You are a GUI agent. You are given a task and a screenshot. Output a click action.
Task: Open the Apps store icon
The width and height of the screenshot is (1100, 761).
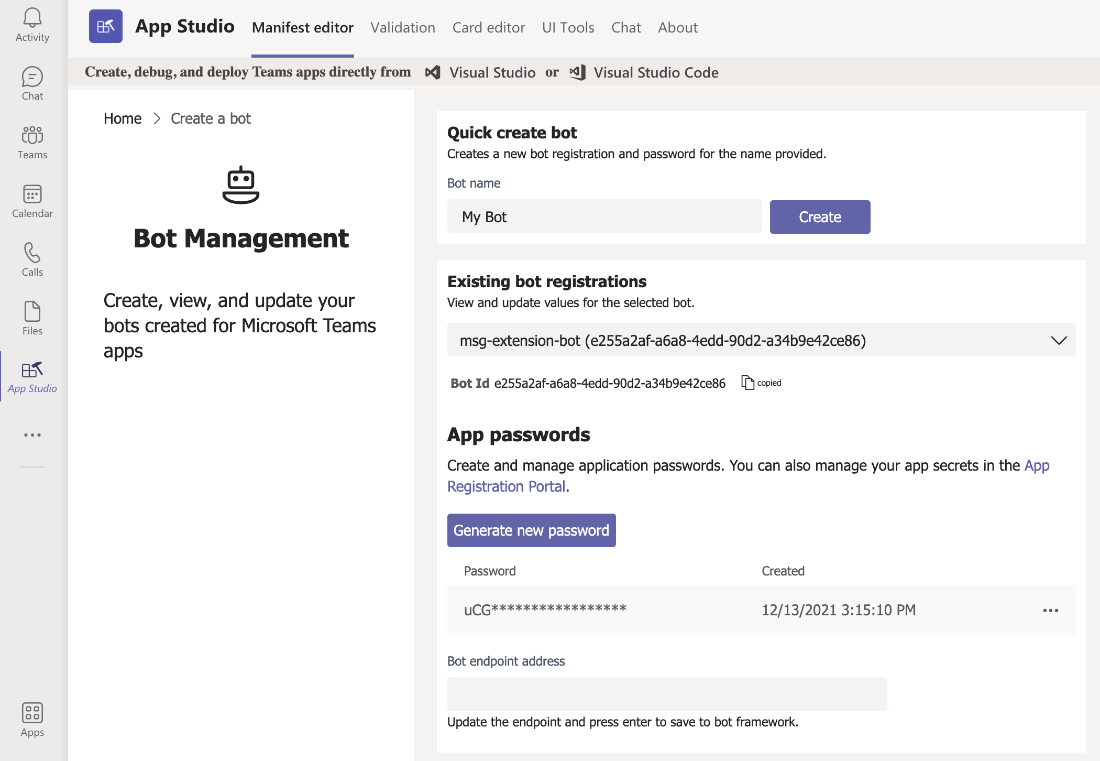[x=32, y=720]
